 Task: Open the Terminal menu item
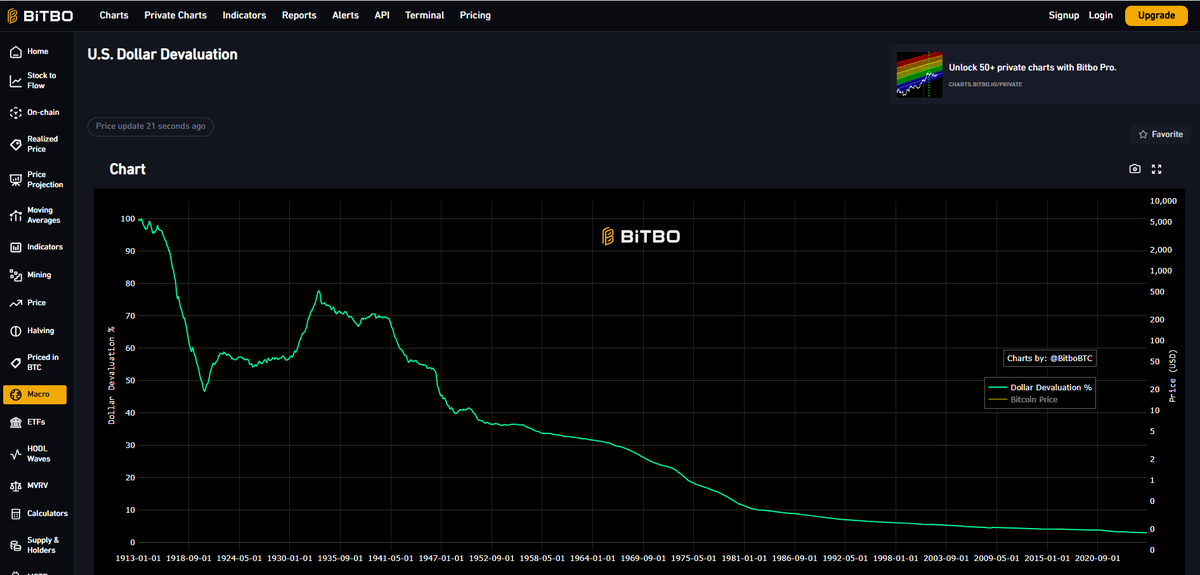click(425, 15)
